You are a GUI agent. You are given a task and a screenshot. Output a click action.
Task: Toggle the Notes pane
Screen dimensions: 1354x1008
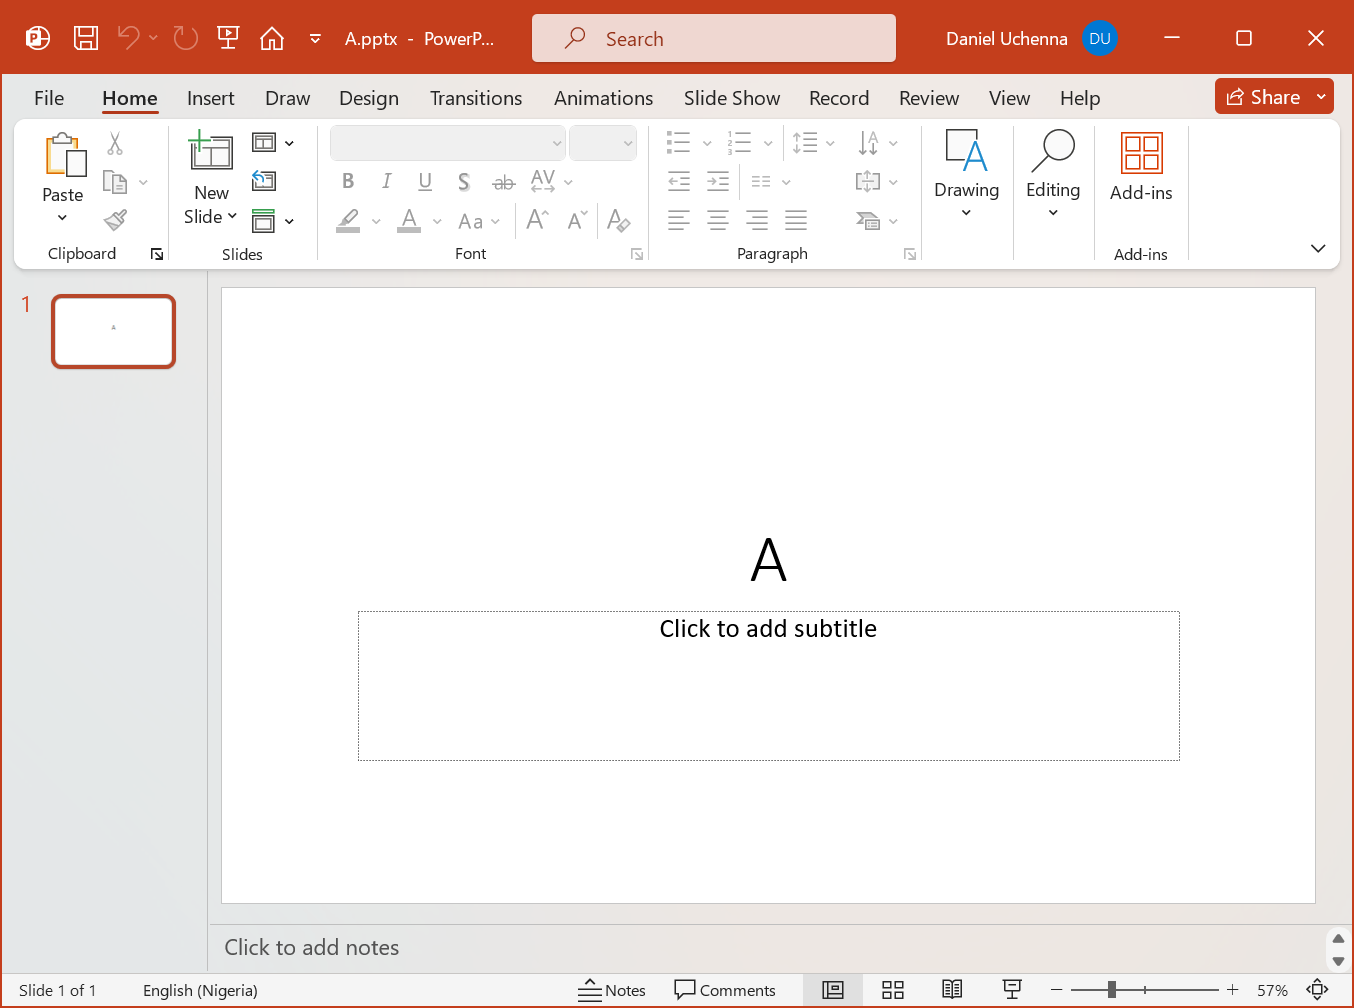click(x=612, y=990)
